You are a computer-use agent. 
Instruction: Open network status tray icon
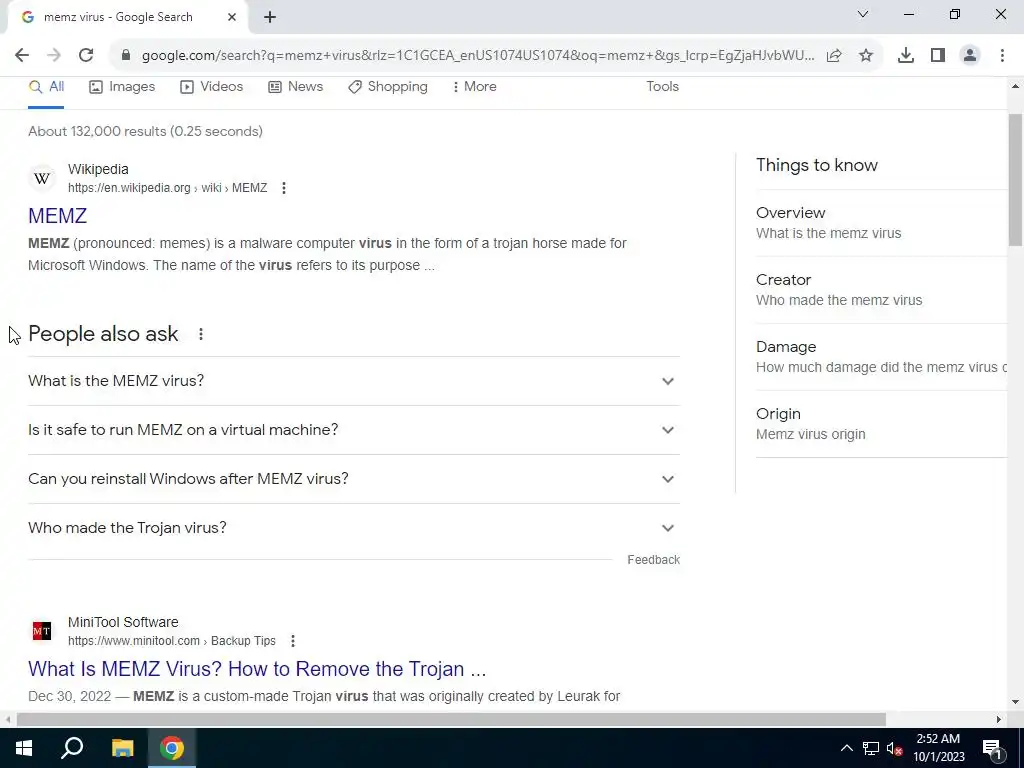[871, 748]
